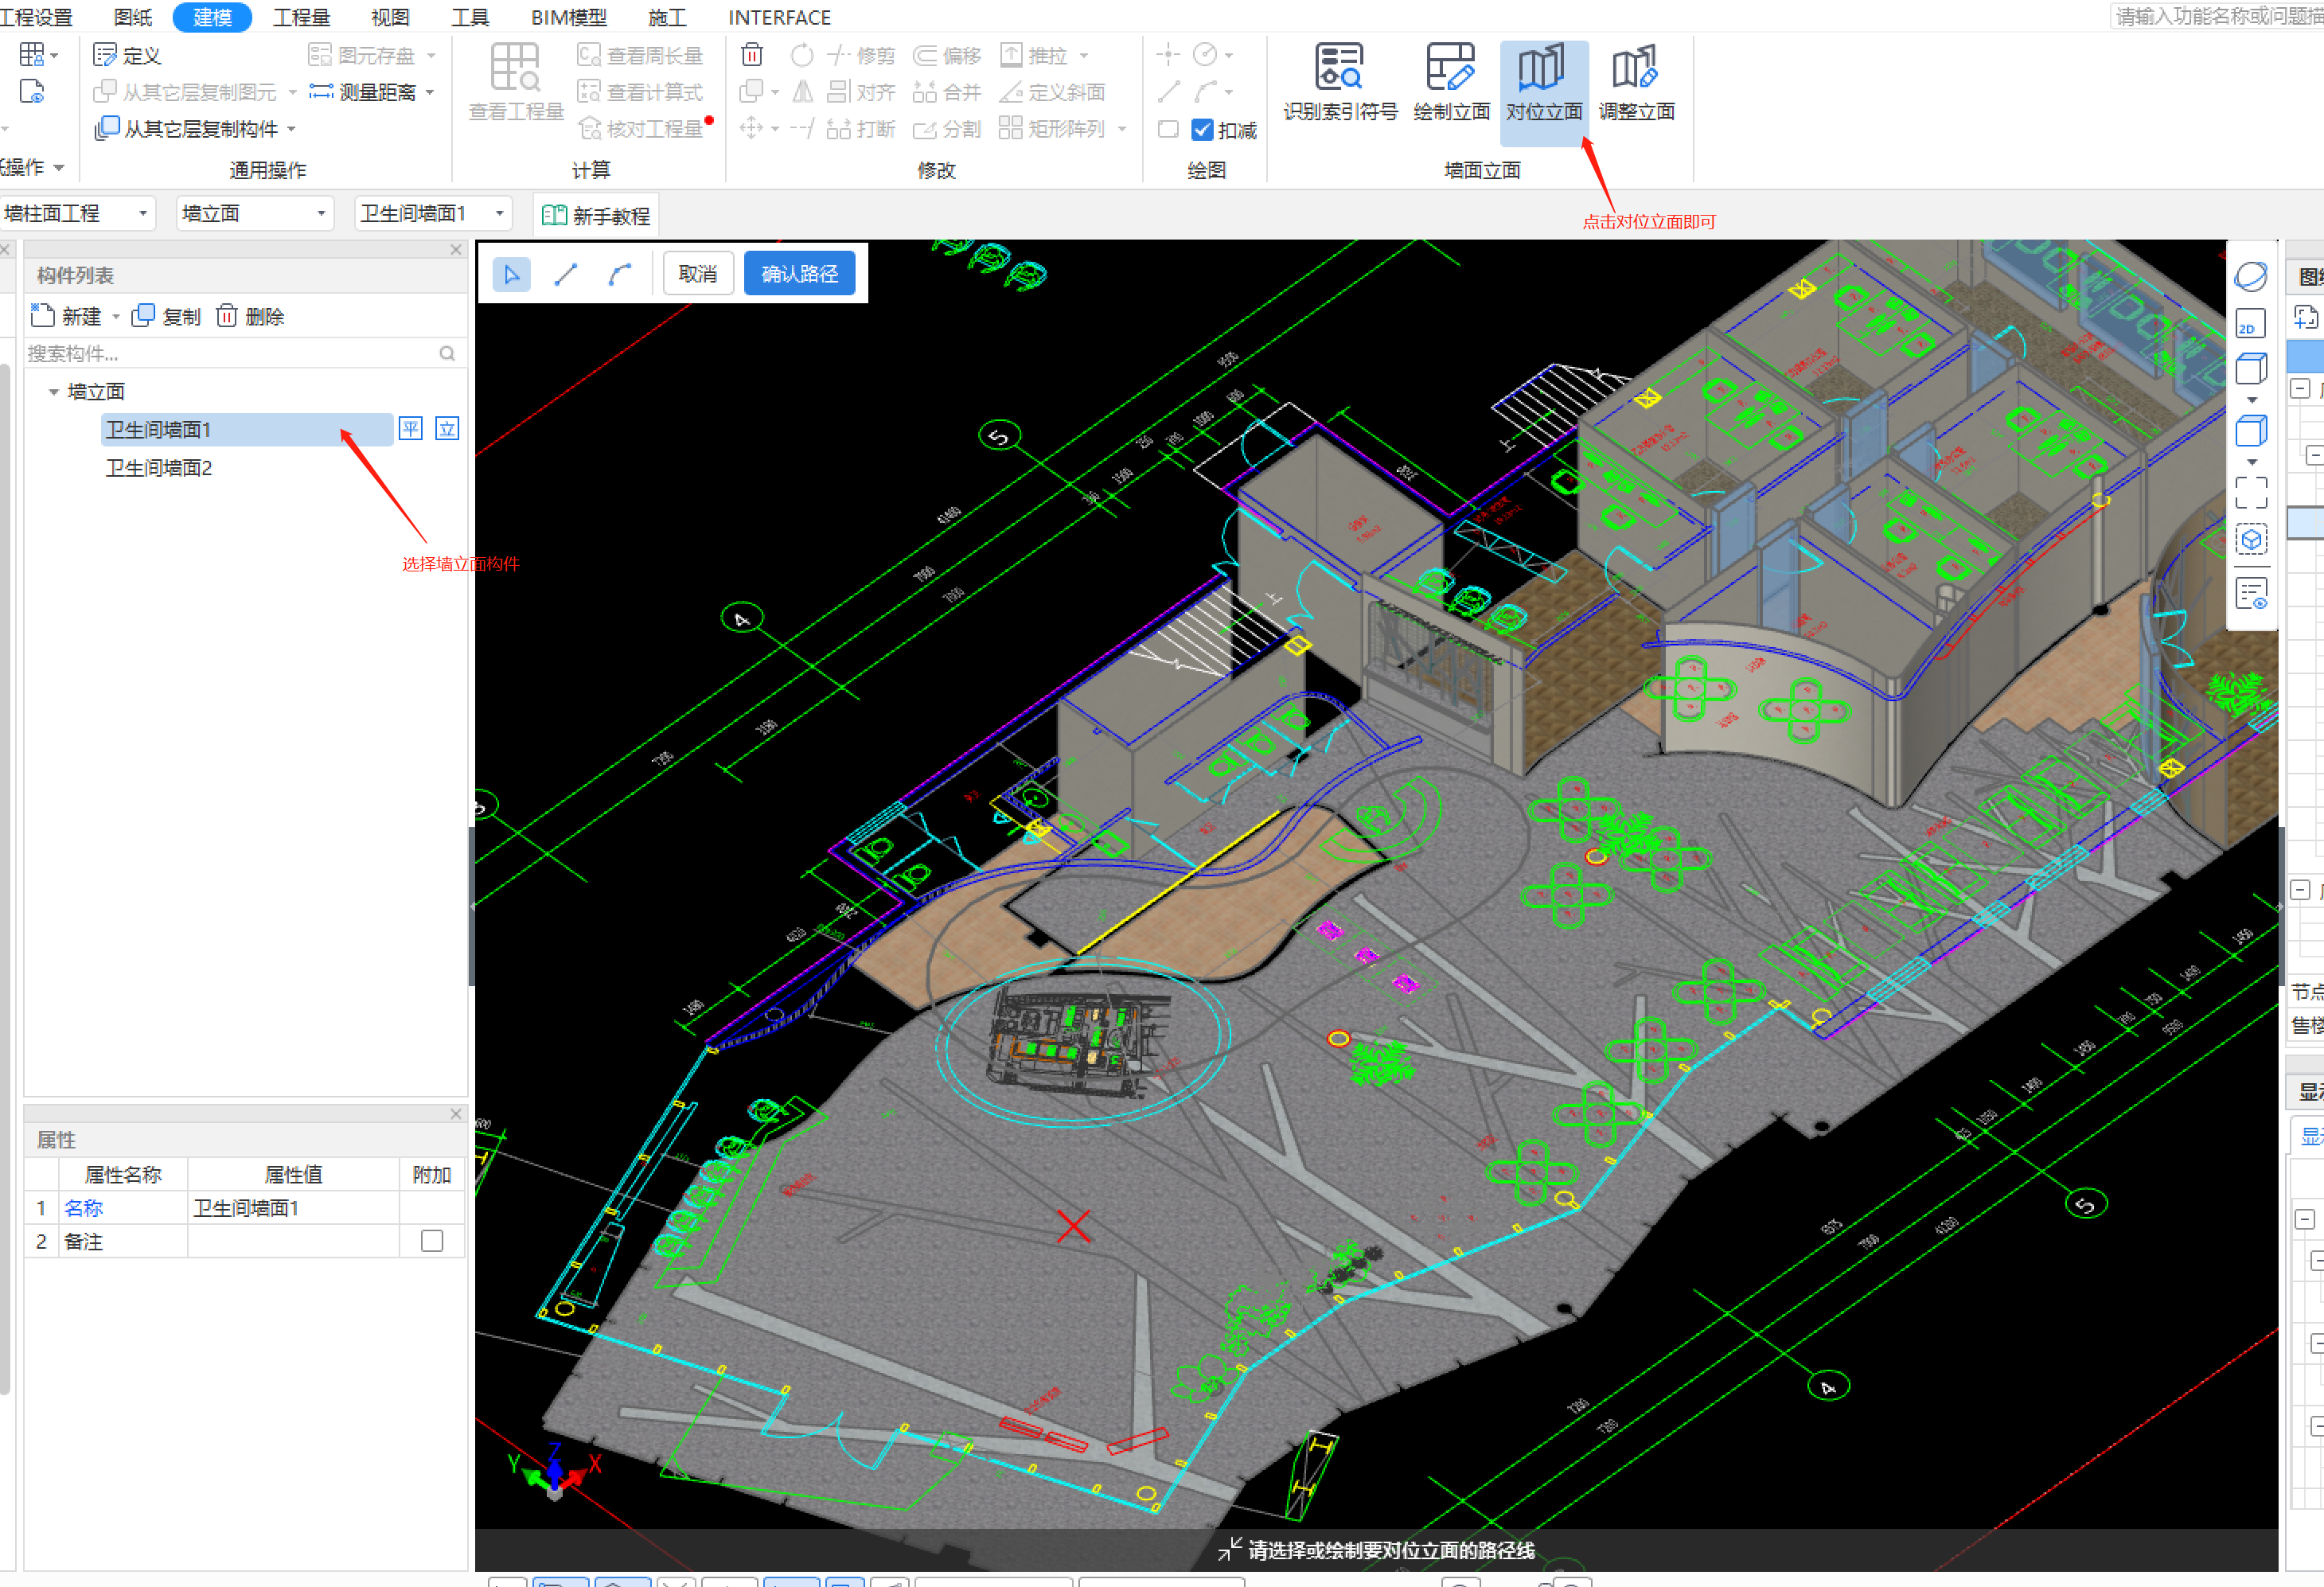Viewport: 2324px width, 1587px height.
Task: Click the 绘制立面 tool icon
Action: [x=1451, y=67]
